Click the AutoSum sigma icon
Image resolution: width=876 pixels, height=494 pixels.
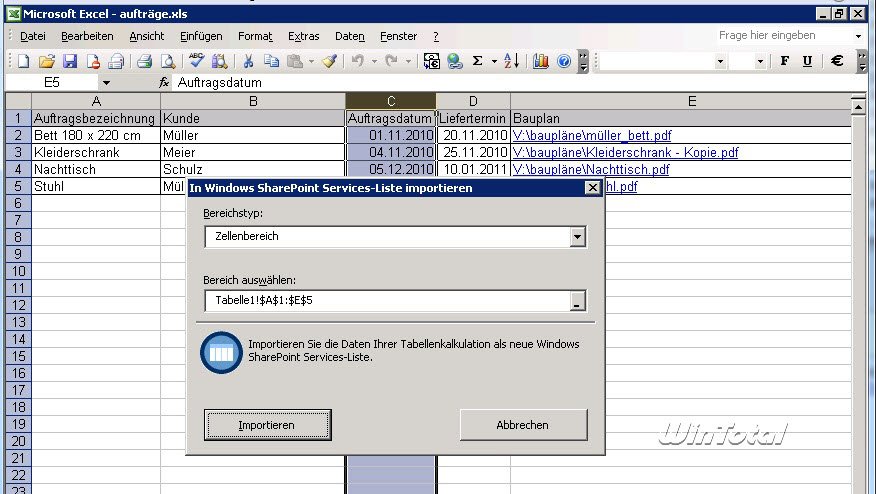click(x=478, y=61)
